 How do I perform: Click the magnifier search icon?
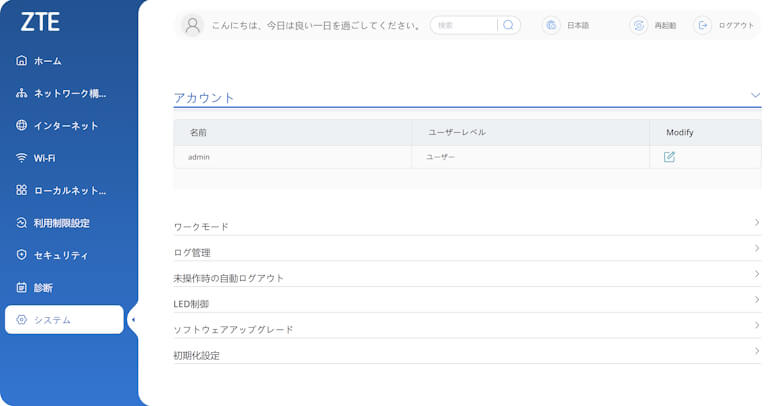point(508,25)
